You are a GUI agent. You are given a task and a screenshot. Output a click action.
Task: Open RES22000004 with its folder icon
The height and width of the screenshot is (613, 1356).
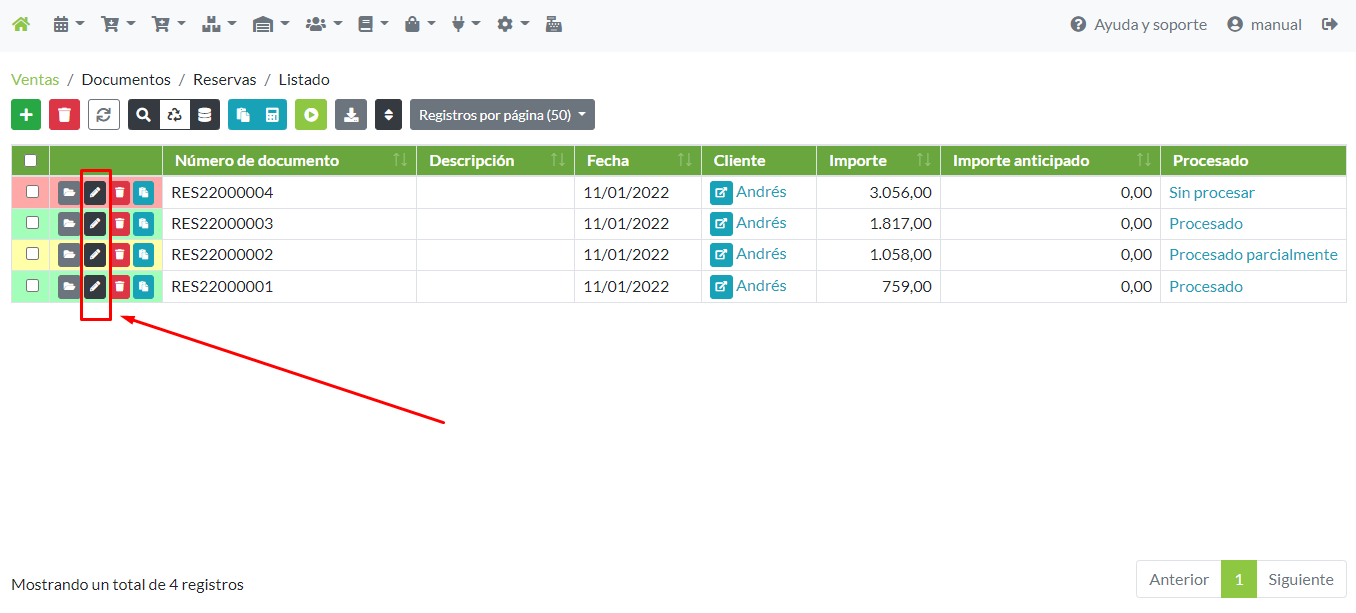[x=69, y=192]
